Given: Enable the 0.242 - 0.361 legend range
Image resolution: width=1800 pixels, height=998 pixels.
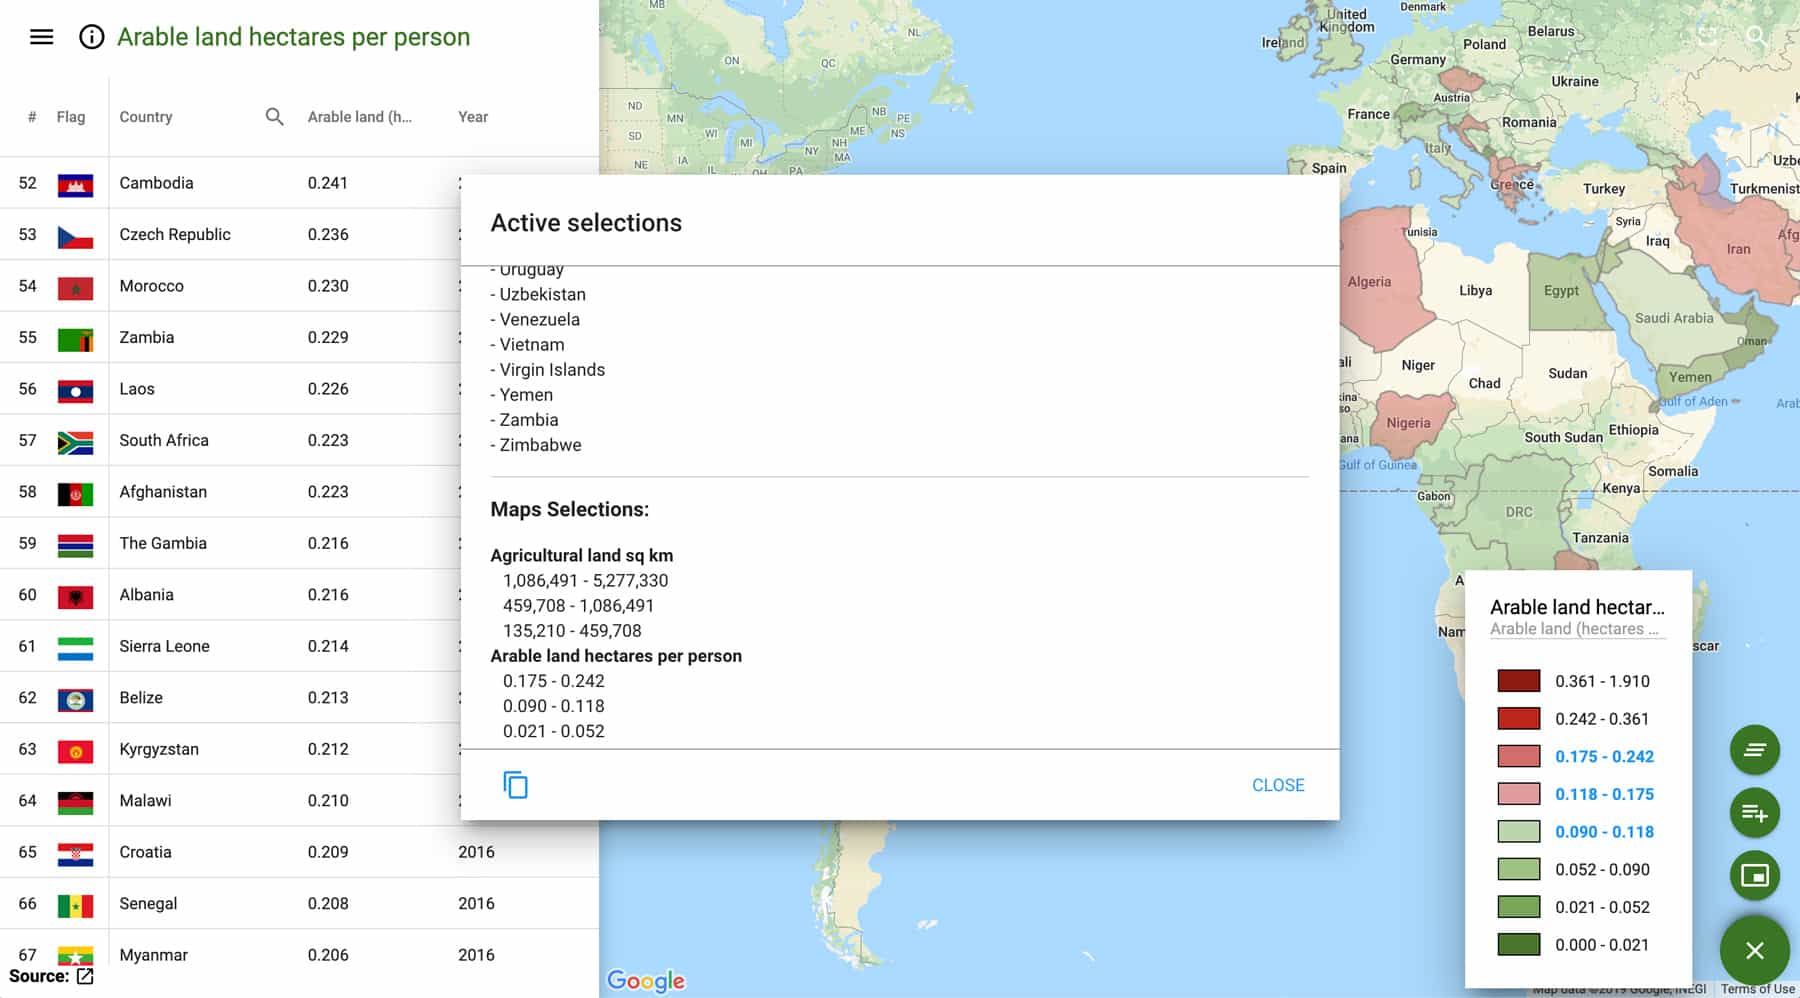Looking at the screenshot, I should click(x=1601, y=718).
